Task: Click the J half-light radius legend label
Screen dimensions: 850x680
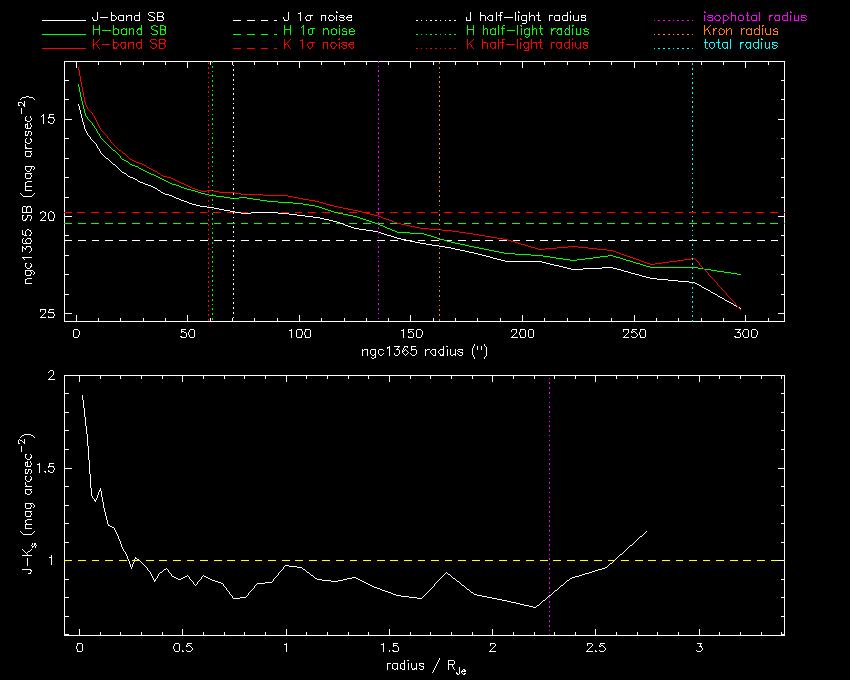Action: point(527,18)
